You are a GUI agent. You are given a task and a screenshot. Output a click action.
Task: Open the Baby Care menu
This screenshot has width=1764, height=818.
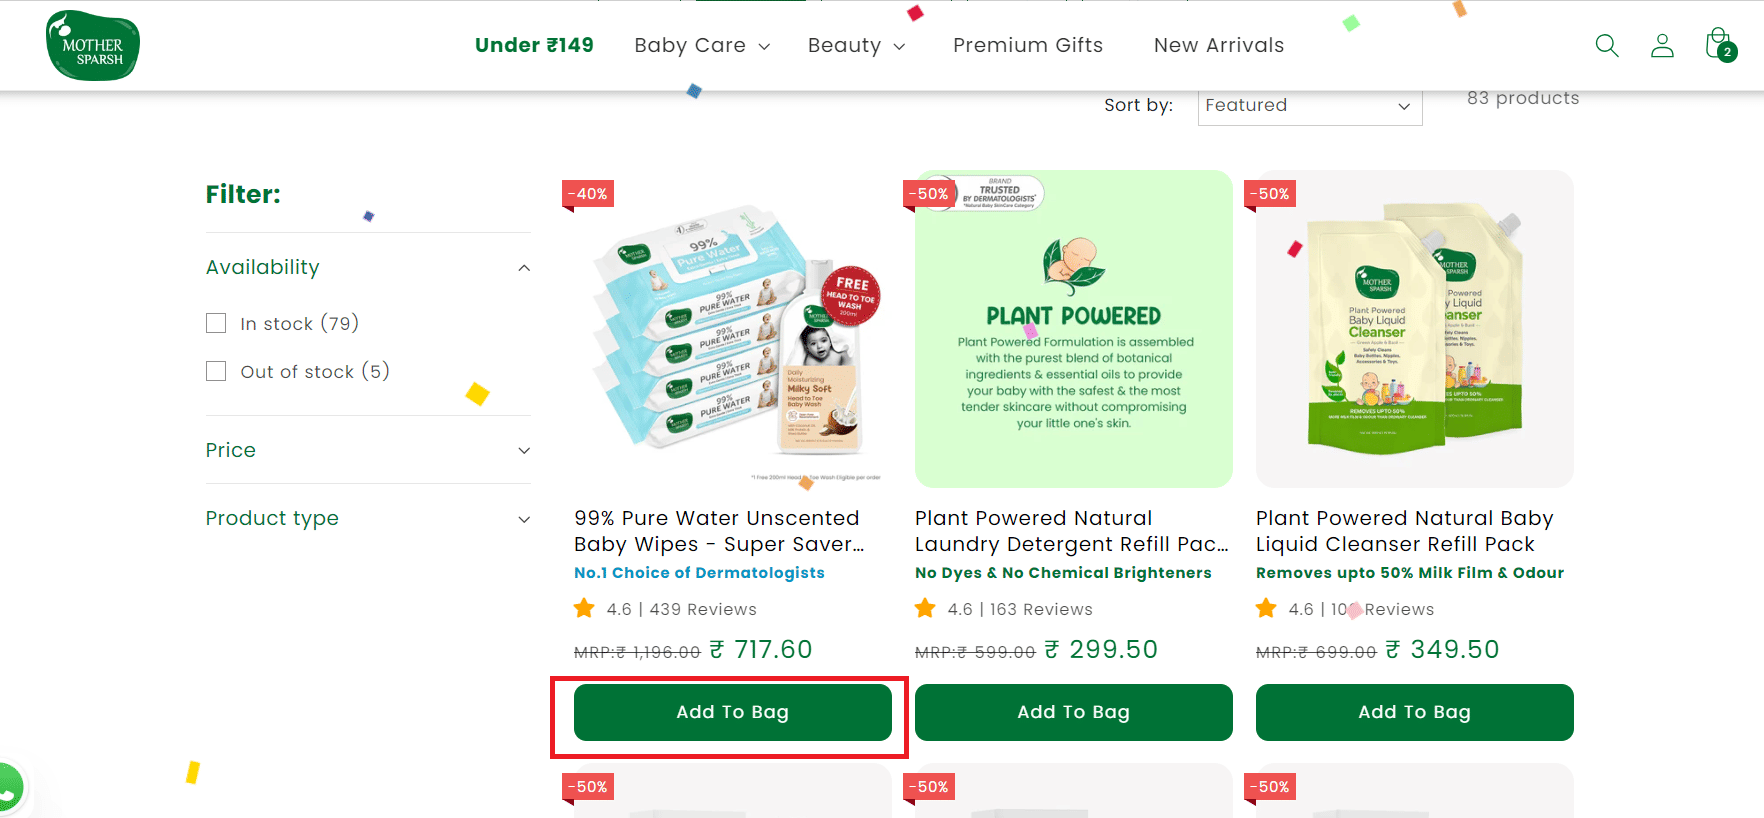pos(701,46)
